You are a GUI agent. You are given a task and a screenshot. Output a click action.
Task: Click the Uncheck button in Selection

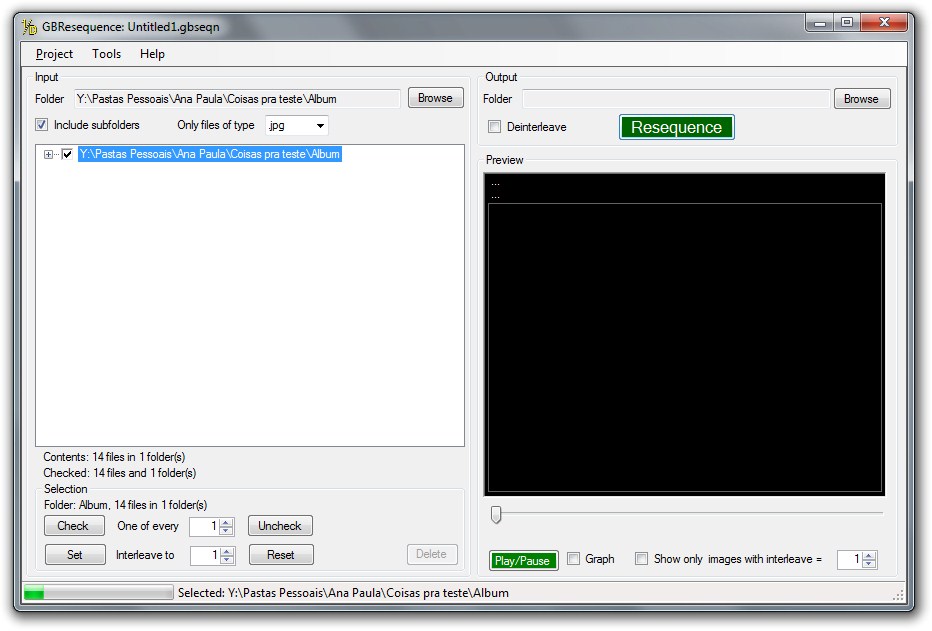point(280,526)
